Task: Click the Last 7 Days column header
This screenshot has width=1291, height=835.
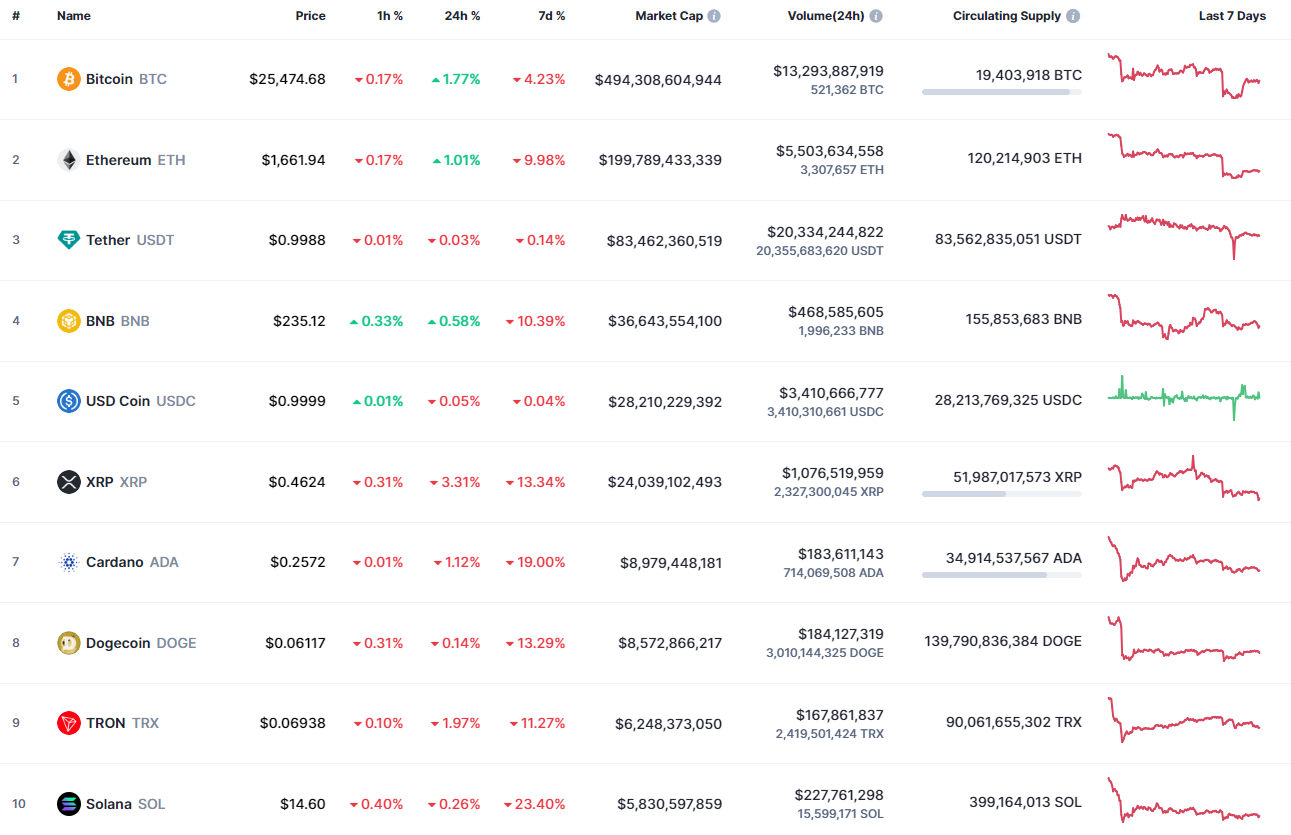Action: click(1232, 15)
